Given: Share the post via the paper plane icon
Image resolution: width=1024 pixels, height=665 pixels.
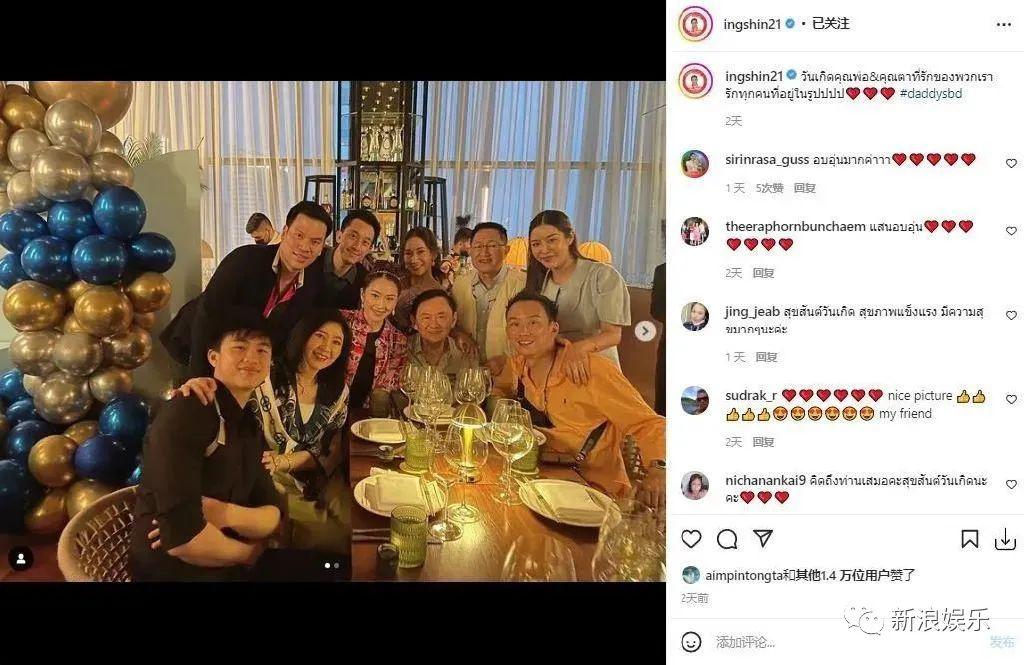Looking at the screenshot, I should 763,538.
